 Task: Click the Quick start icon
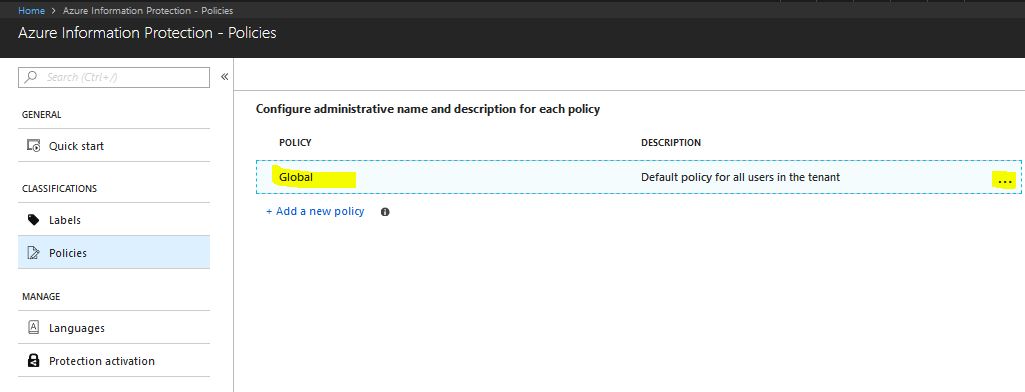tap(33, 146)
